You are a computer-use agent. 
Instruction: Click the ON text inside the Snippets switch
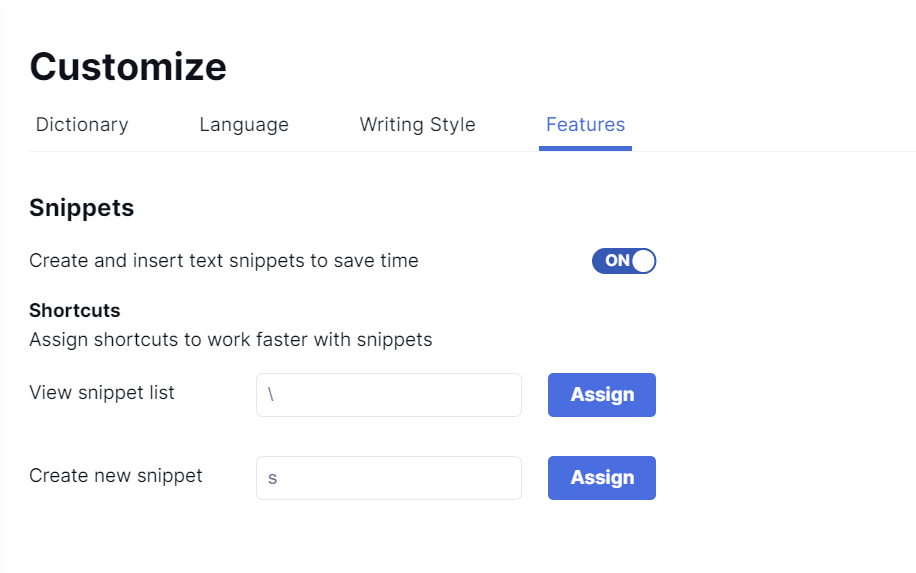coord(617,261)
